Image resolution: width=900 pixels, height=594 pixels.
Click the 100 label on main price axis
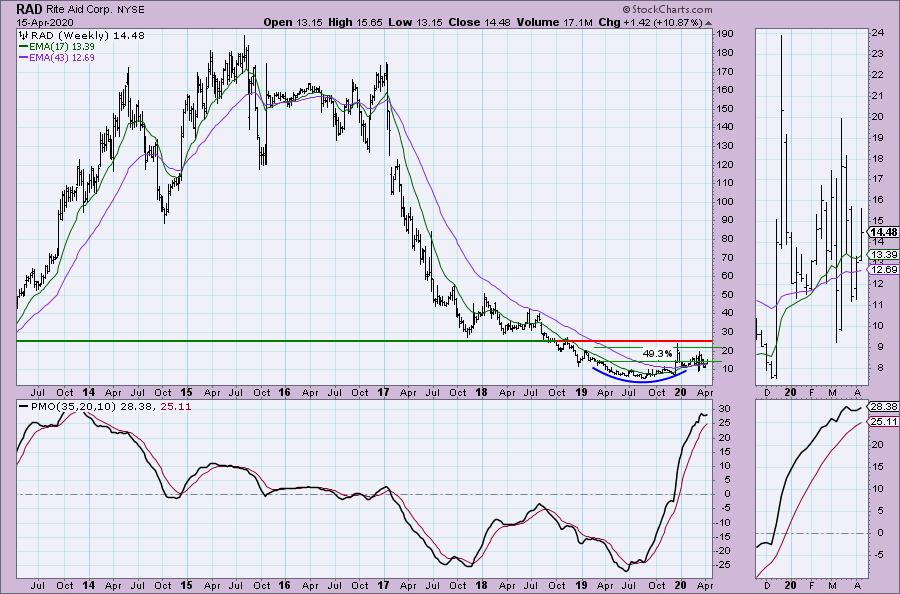click(x=725, y=201)
